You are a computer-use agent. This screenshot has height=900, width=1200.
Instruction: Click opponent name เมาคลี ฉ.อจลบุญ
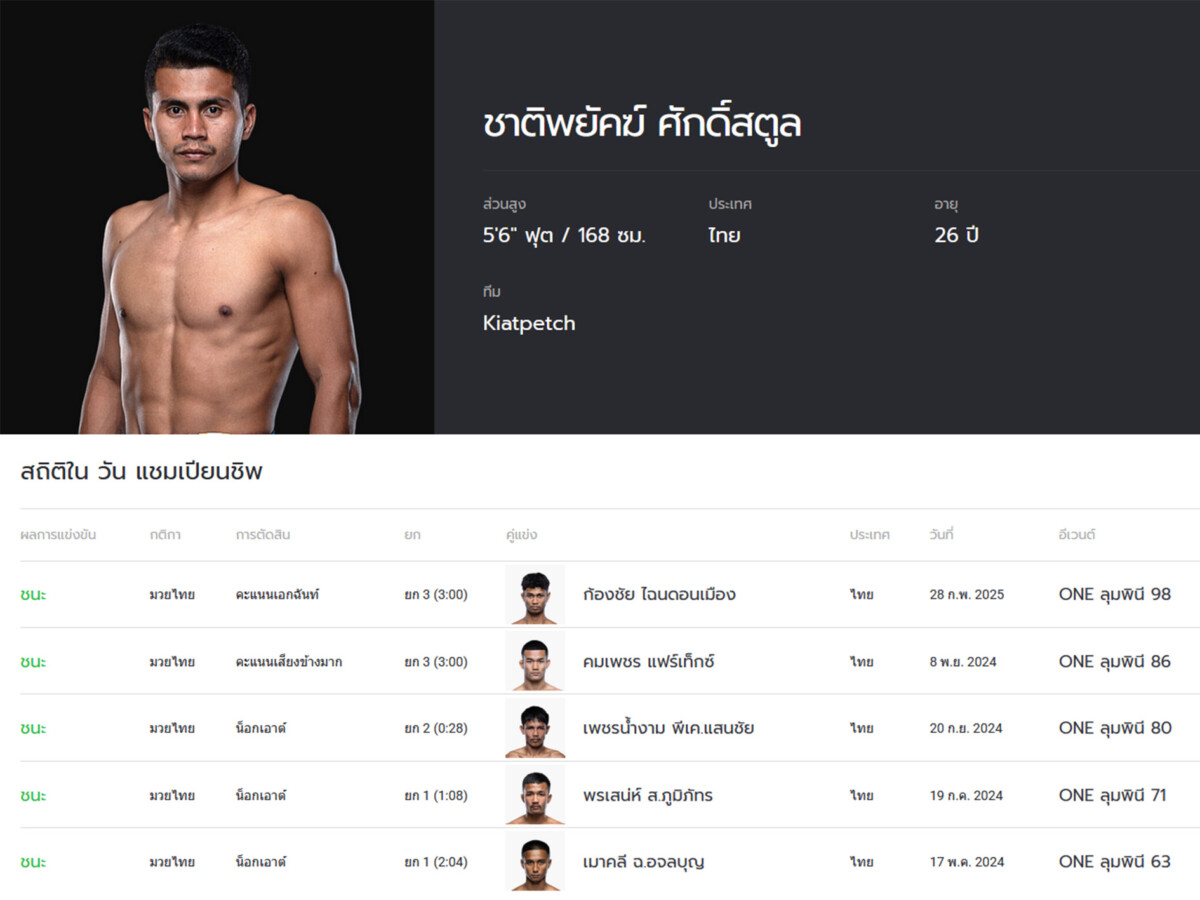643,861
